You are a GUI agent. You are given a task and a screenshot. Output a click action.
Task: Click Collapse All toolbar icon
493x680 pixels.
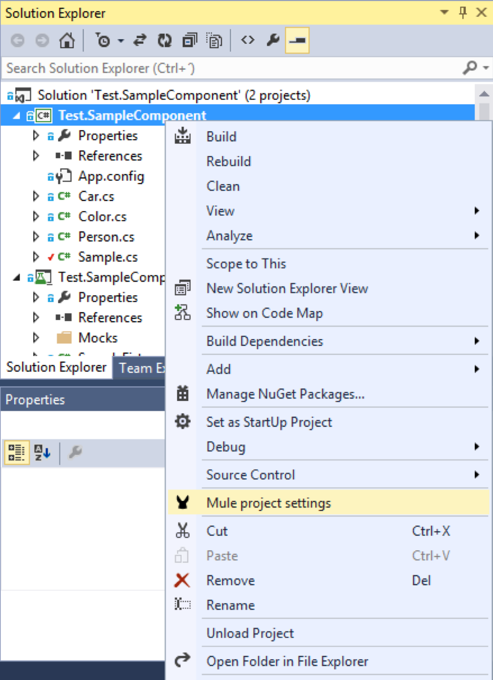[x=189, y=41]
